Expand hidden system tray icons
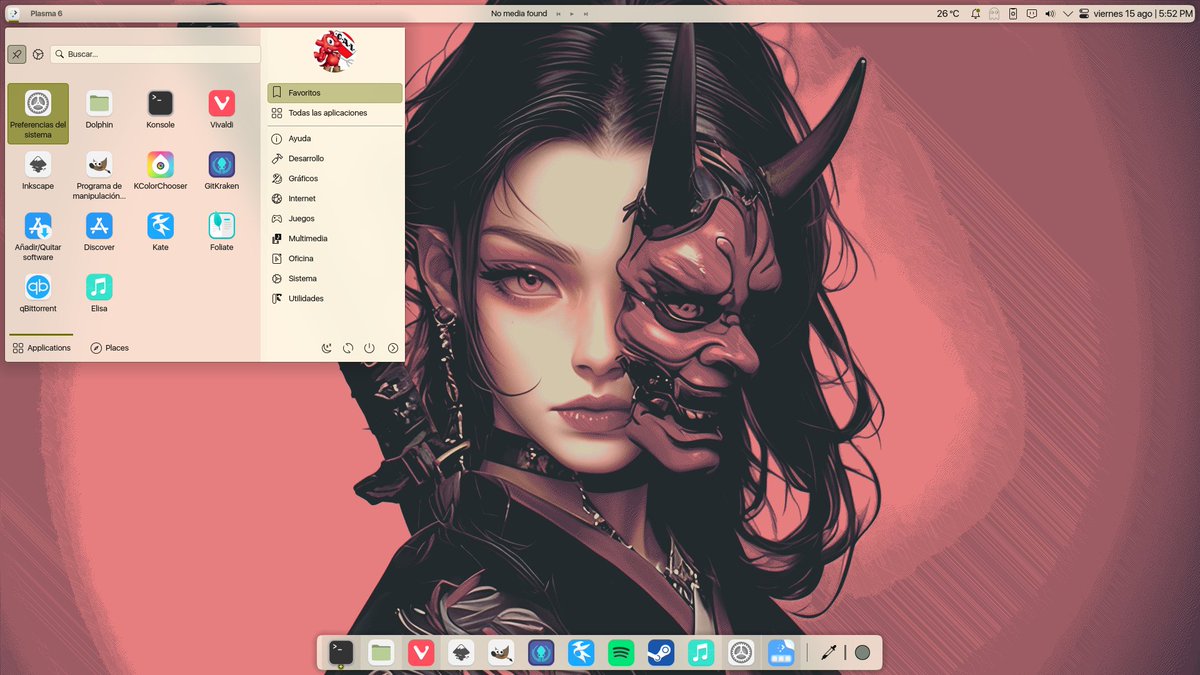 tap(1068, 14)
